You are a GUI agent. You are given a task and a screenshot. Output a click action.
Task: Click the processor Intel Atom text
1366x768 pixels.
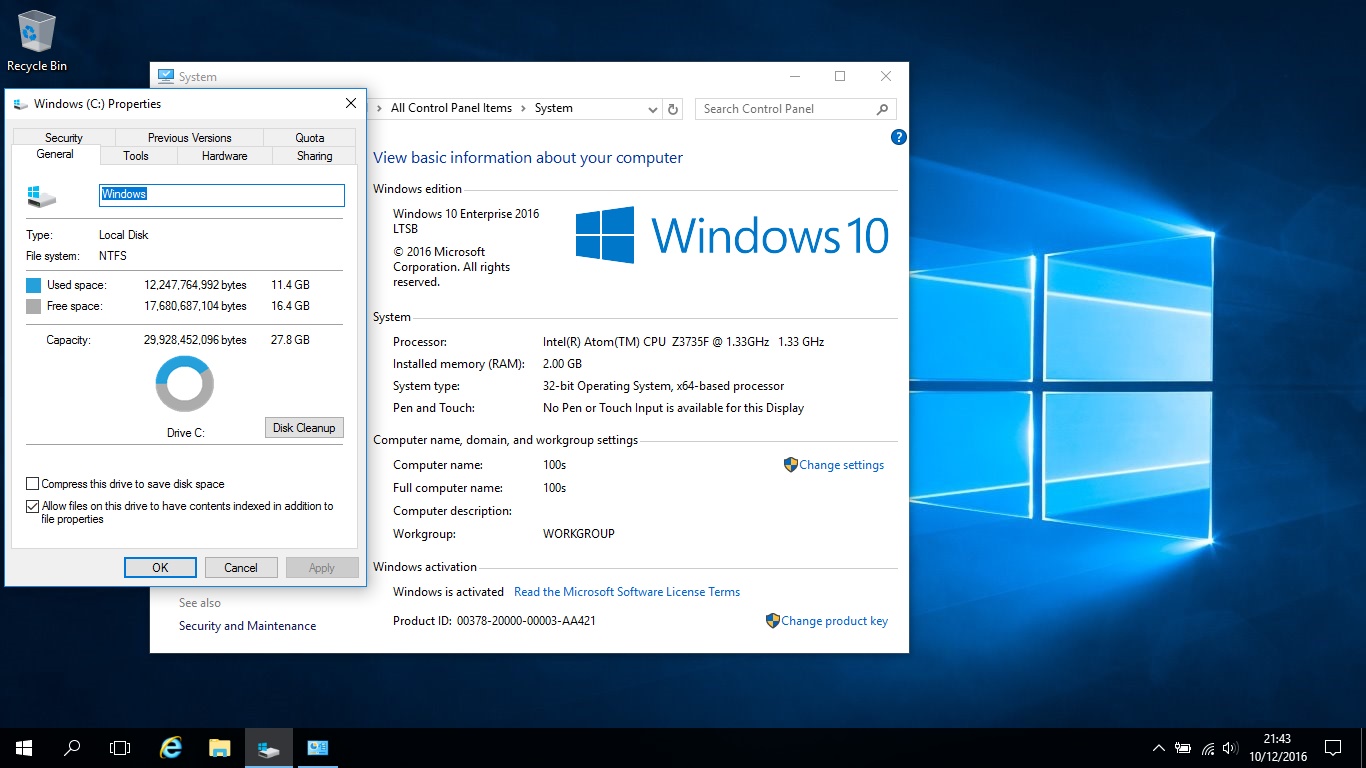683,342
